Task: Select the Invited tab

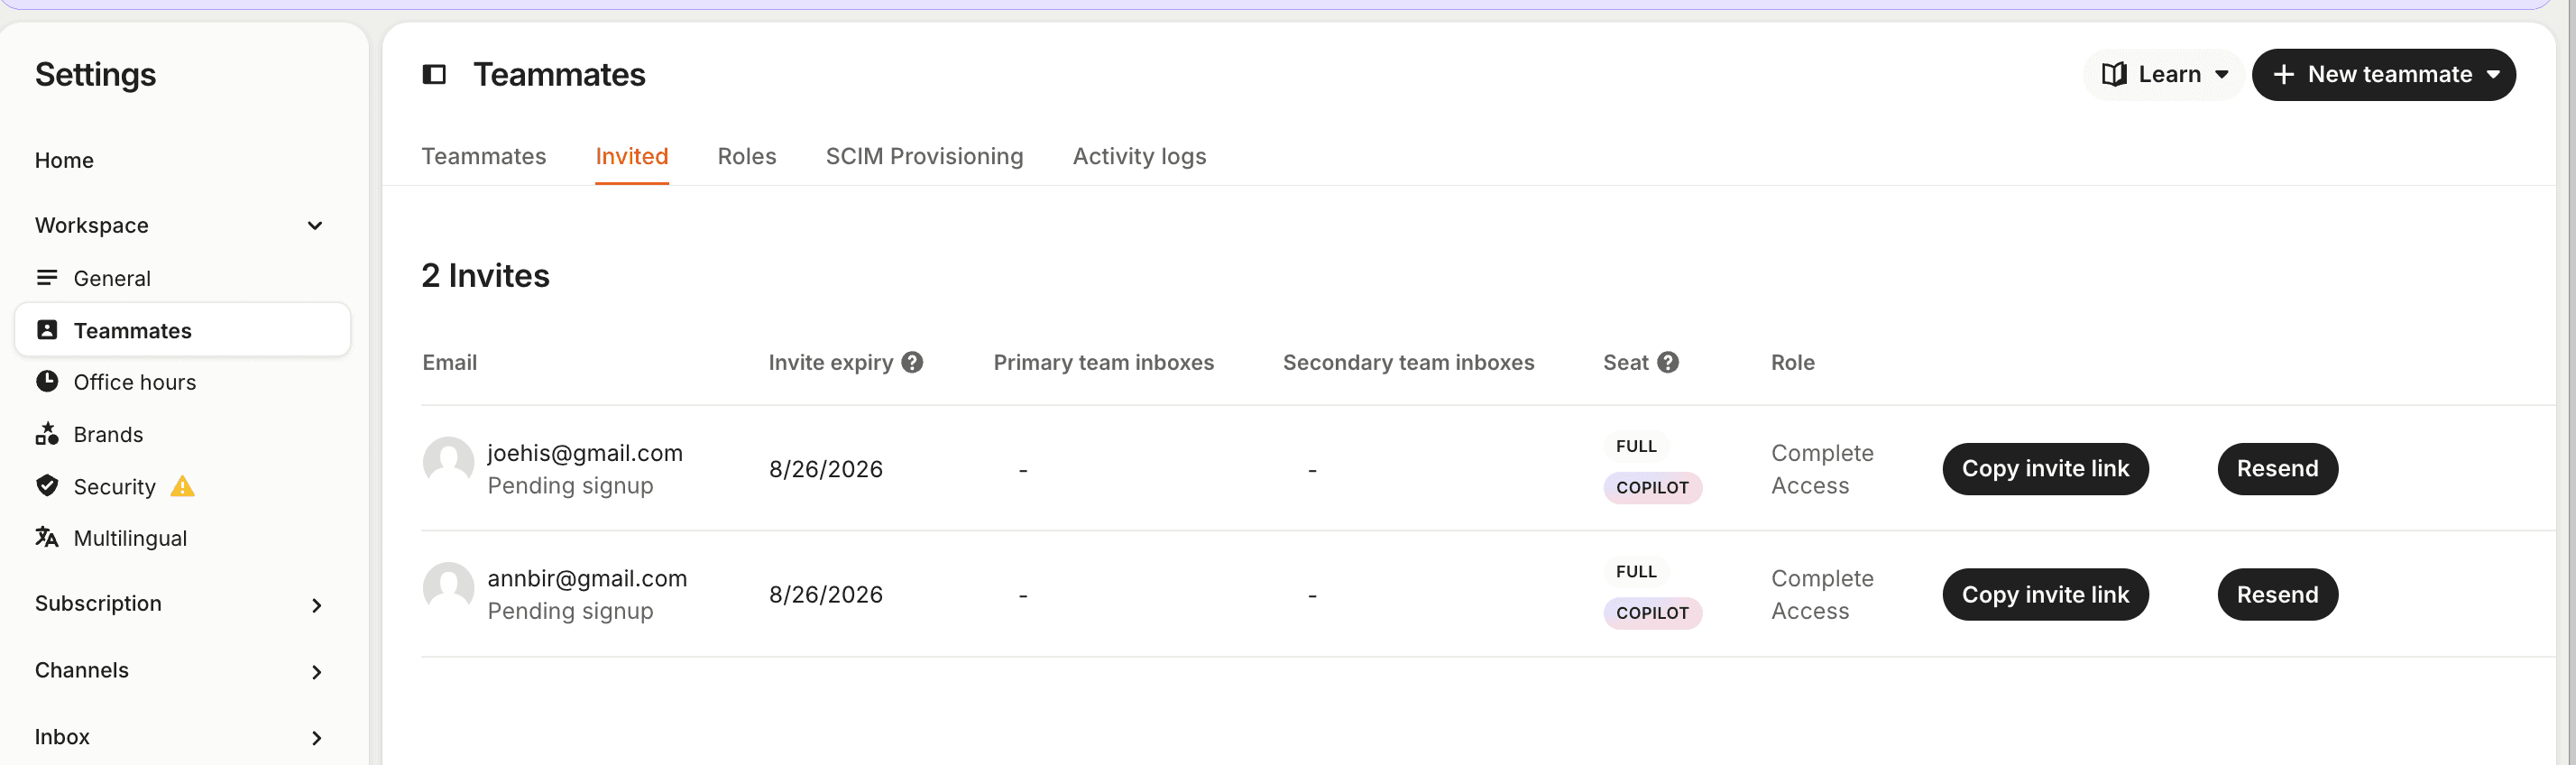Action: tap(631, 156)
